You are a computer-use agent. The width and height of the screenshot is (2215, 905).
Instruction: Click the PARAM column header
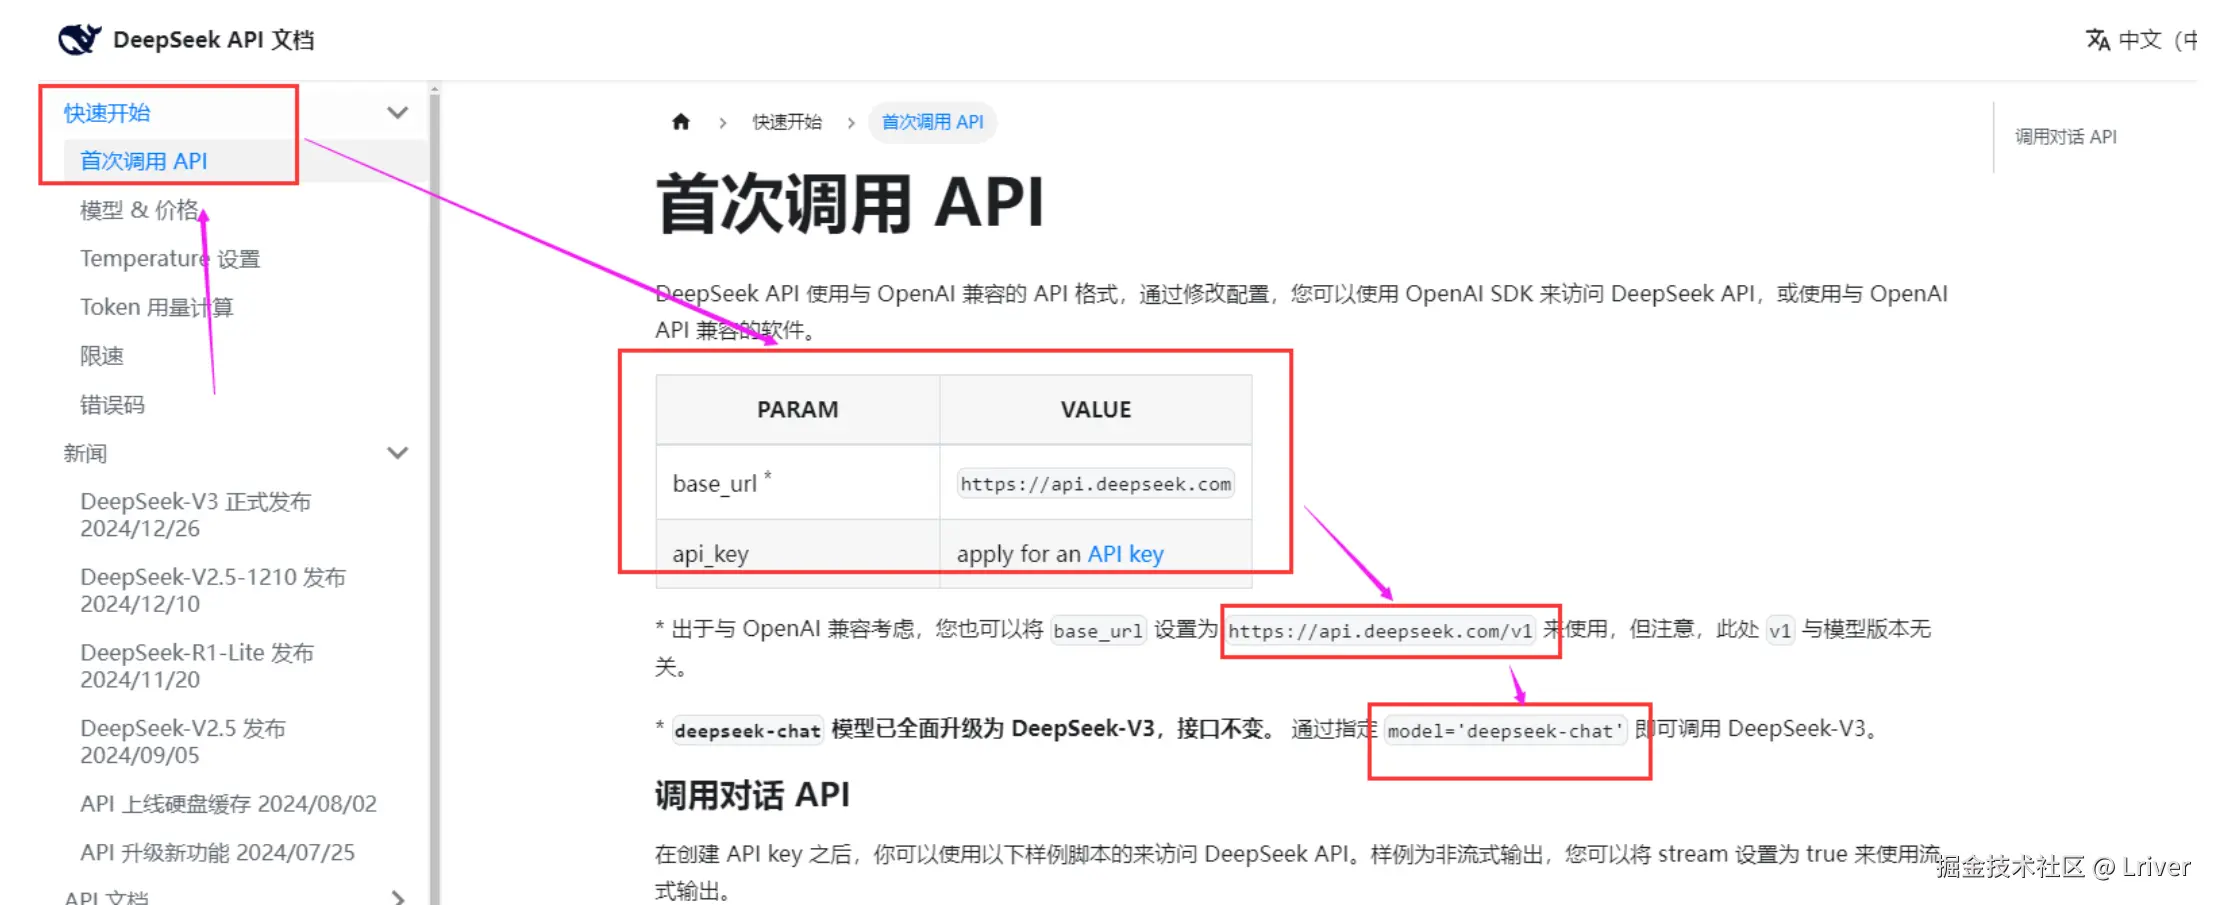797,410
